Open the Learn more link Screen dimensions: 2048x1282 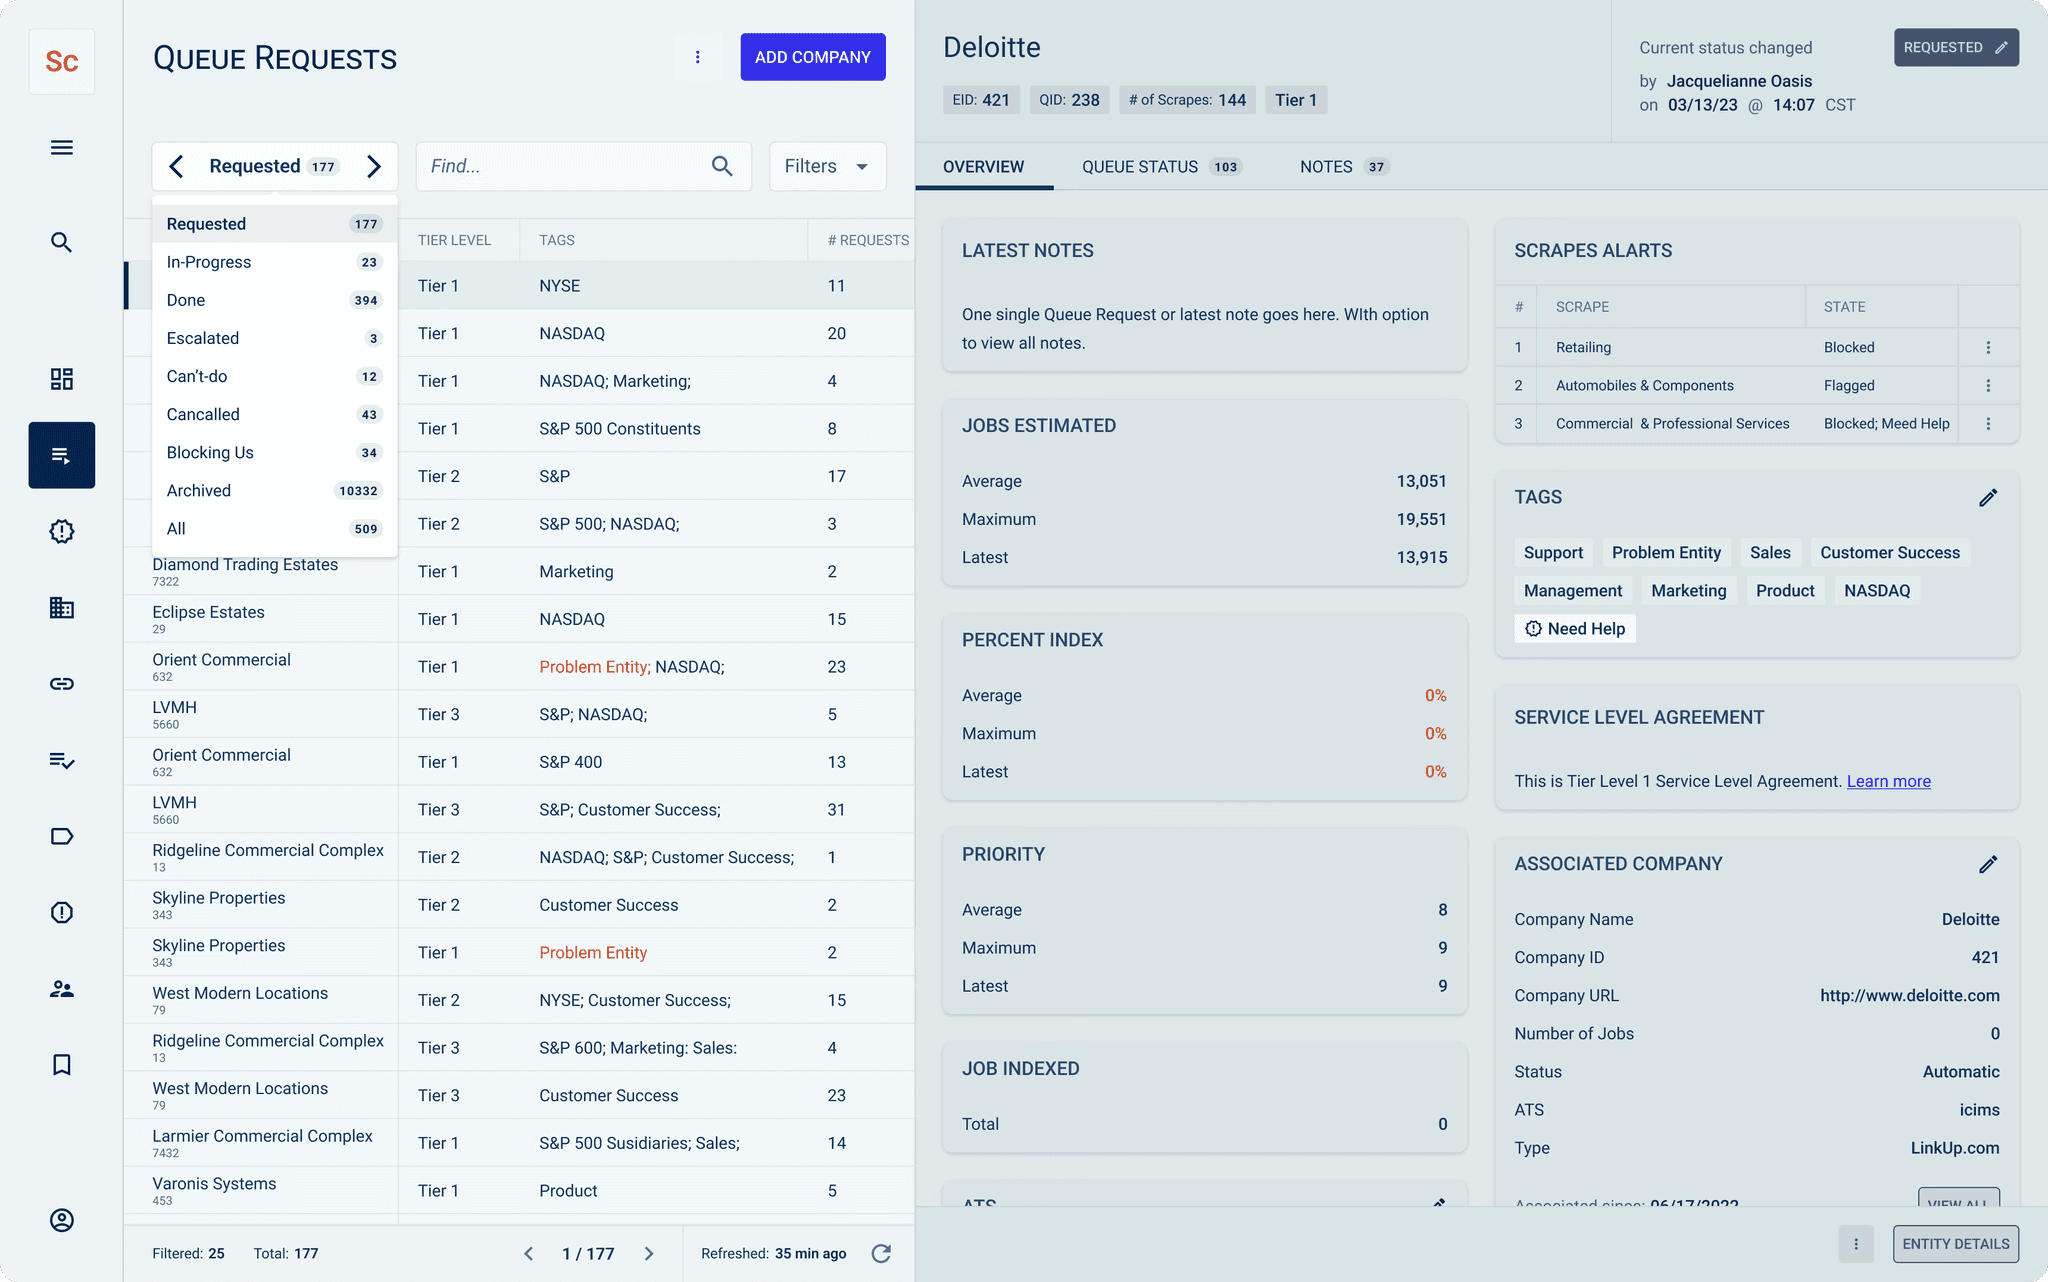tap(1888, 781)
